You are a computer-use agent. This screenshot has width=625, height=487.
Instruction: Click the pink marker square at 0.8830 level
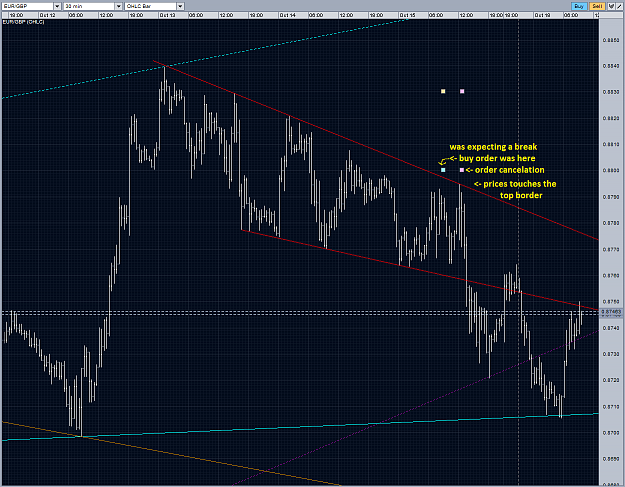pos(462,91)
